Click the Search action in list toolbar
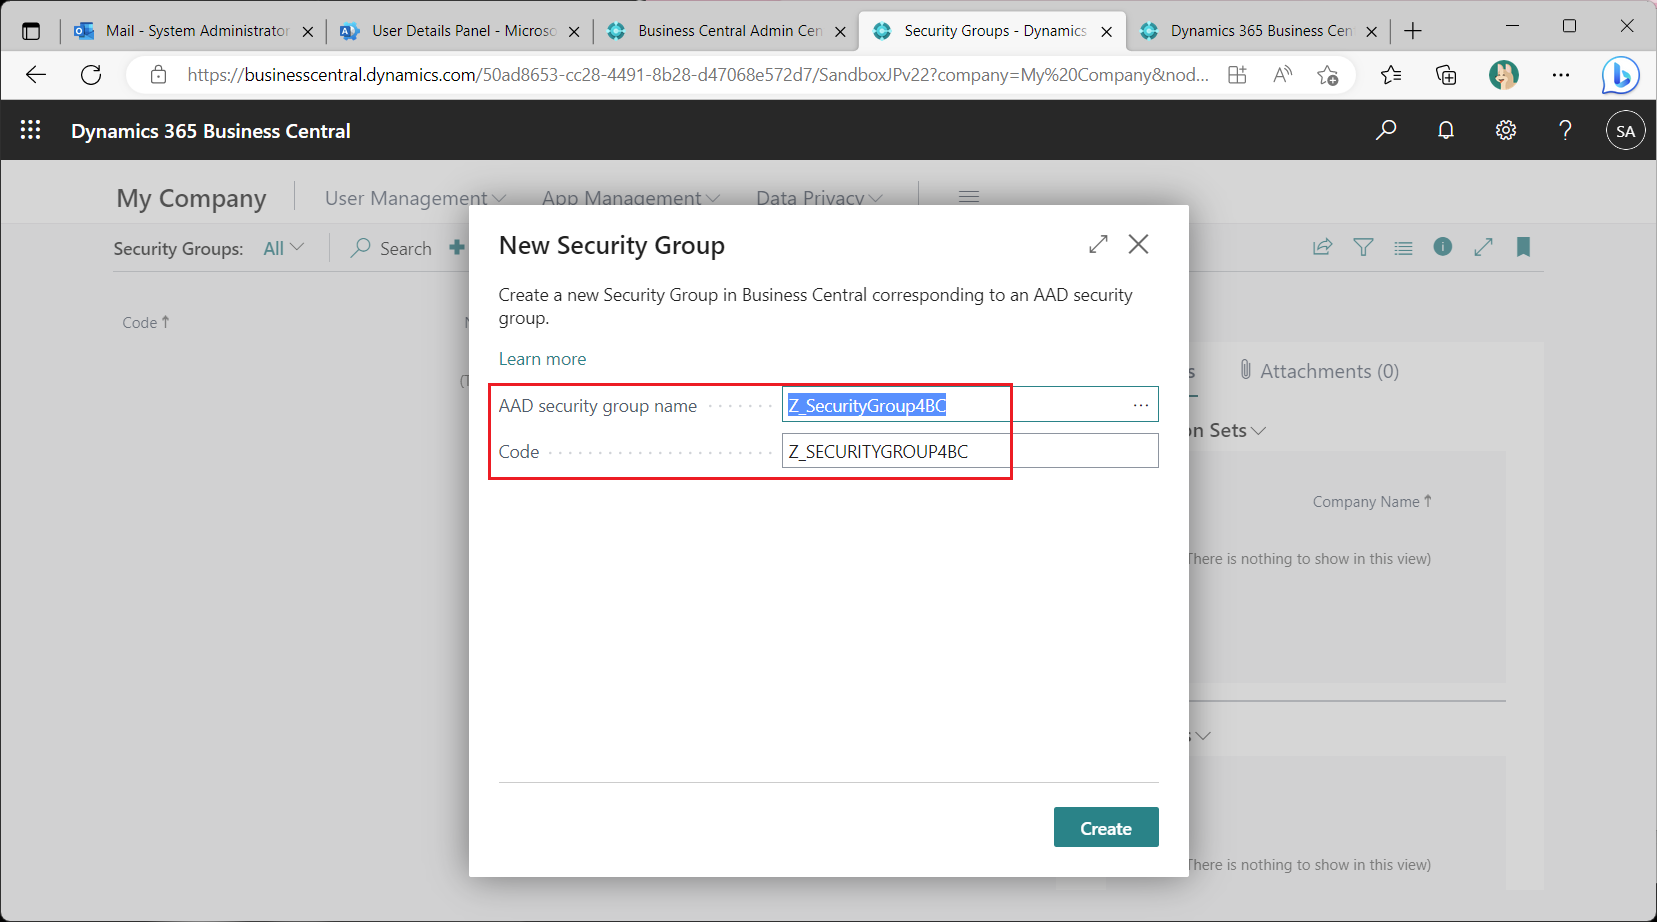This screenshot has height=922, width=1657. (391, 248)
